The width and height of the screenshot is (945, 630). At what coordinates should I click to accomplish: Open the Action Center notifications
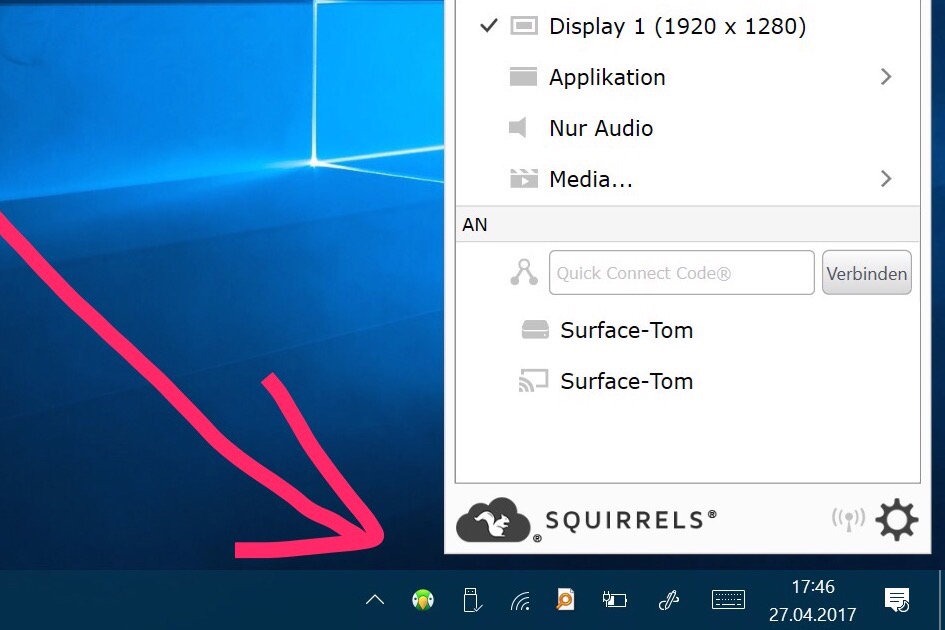tap(897, 600)
